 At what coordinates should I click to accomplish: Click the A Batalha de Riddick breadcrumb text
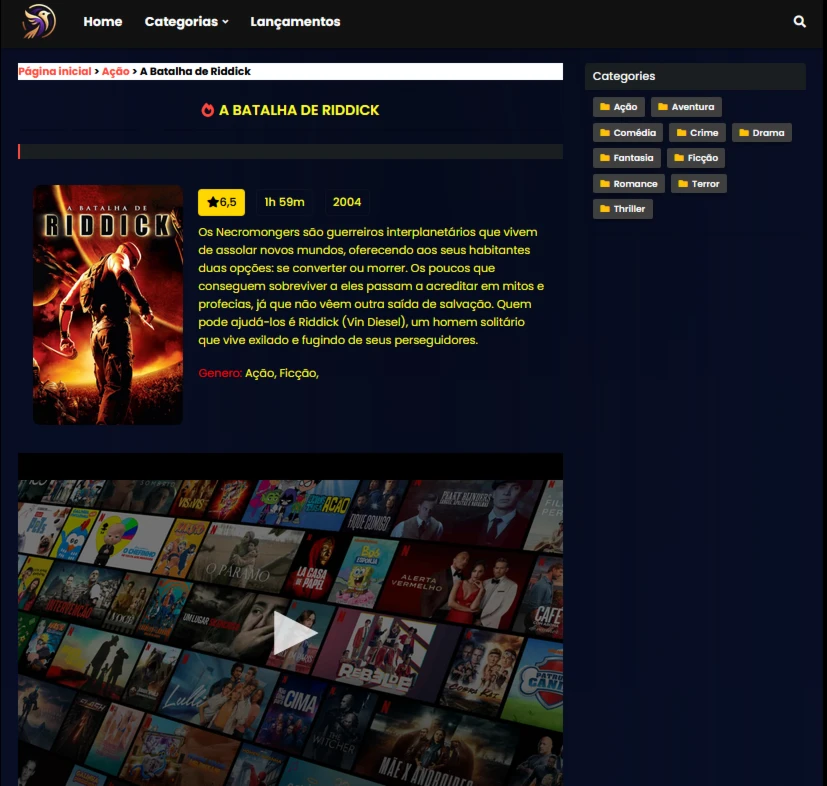point(195,71)
